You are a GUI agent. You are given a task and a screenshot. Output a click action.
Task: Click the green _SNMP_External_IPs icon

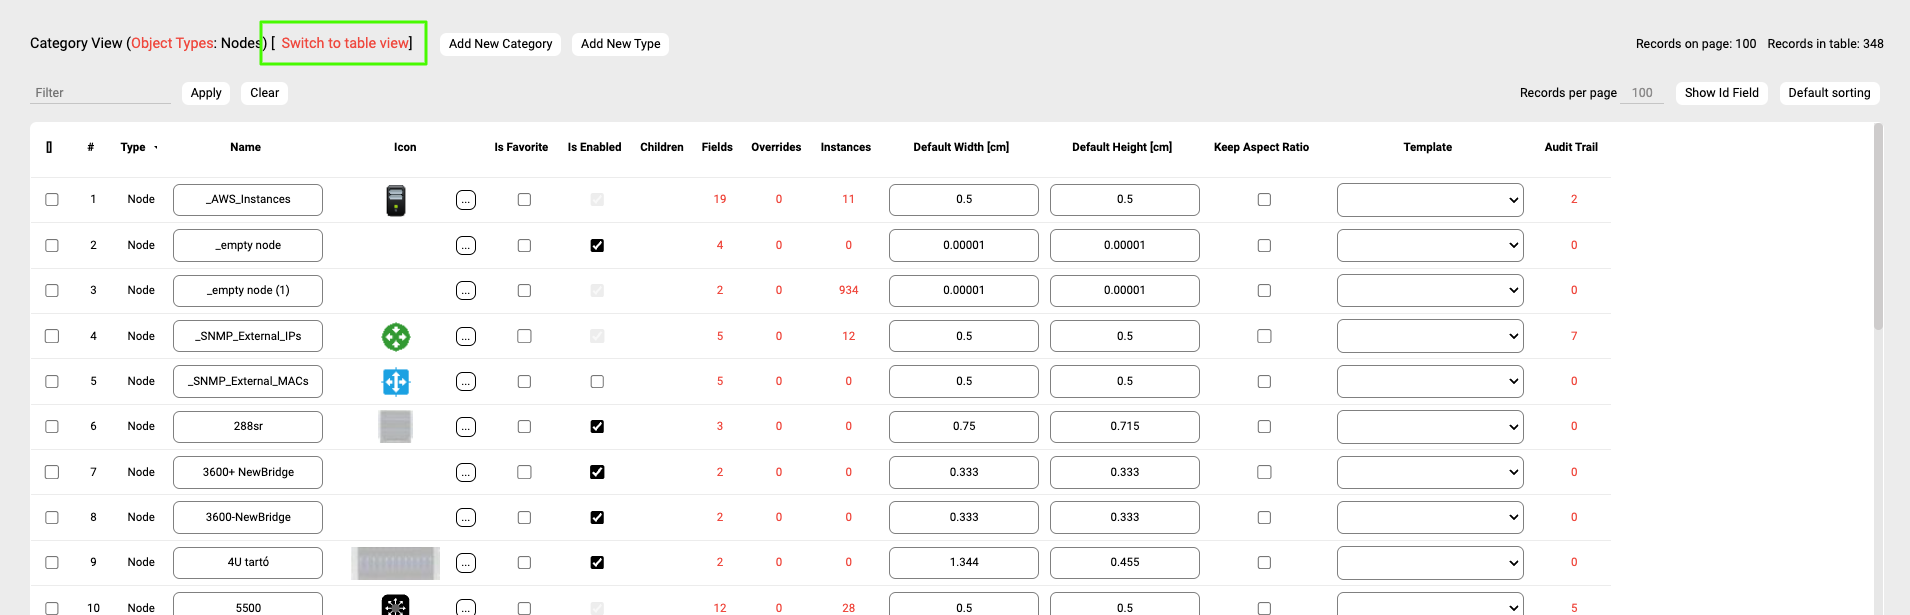point(396,337)
